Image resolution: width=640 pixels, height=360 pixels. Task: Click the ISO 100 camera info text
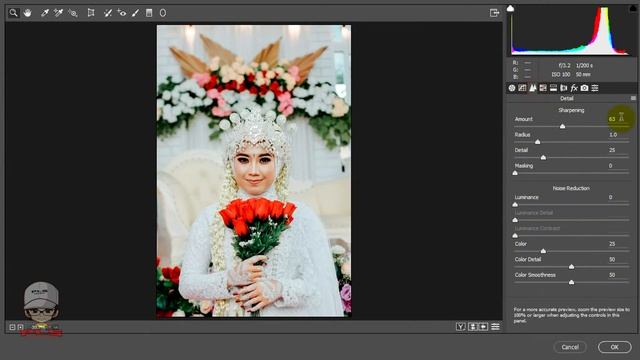[560, 74]
